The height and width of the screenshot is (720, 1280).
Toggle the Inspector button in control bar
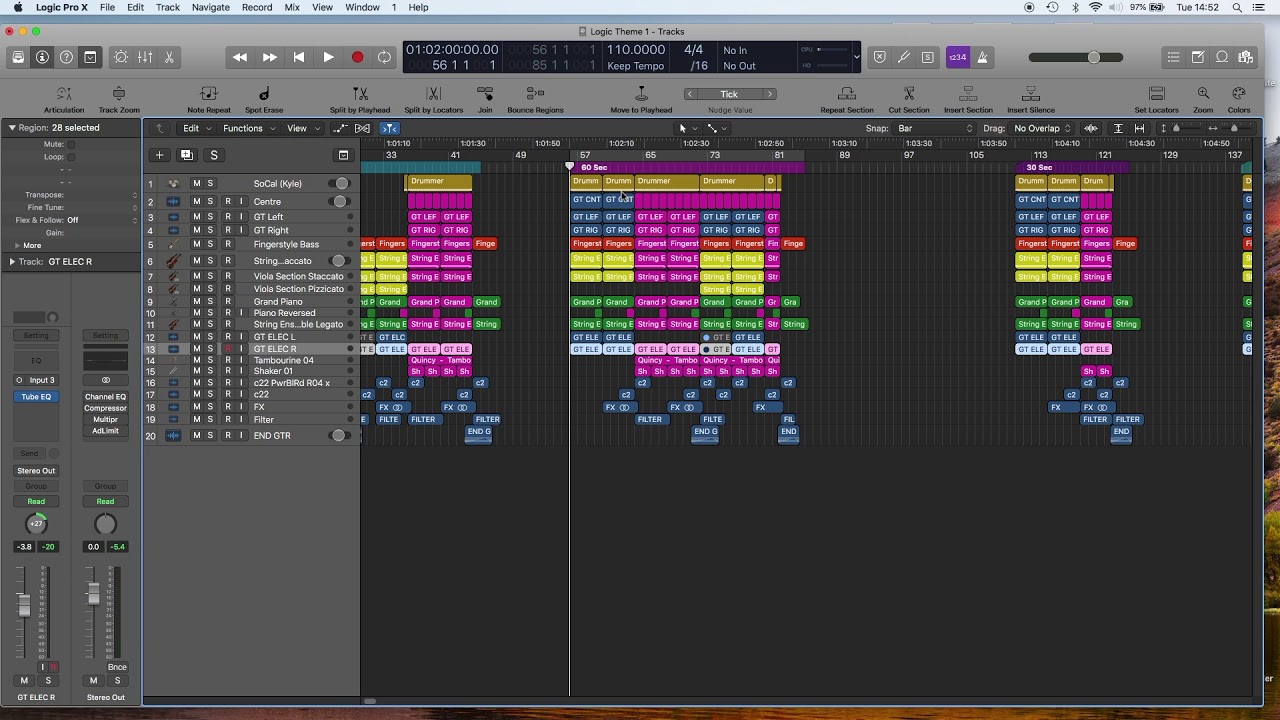point(42,57)
